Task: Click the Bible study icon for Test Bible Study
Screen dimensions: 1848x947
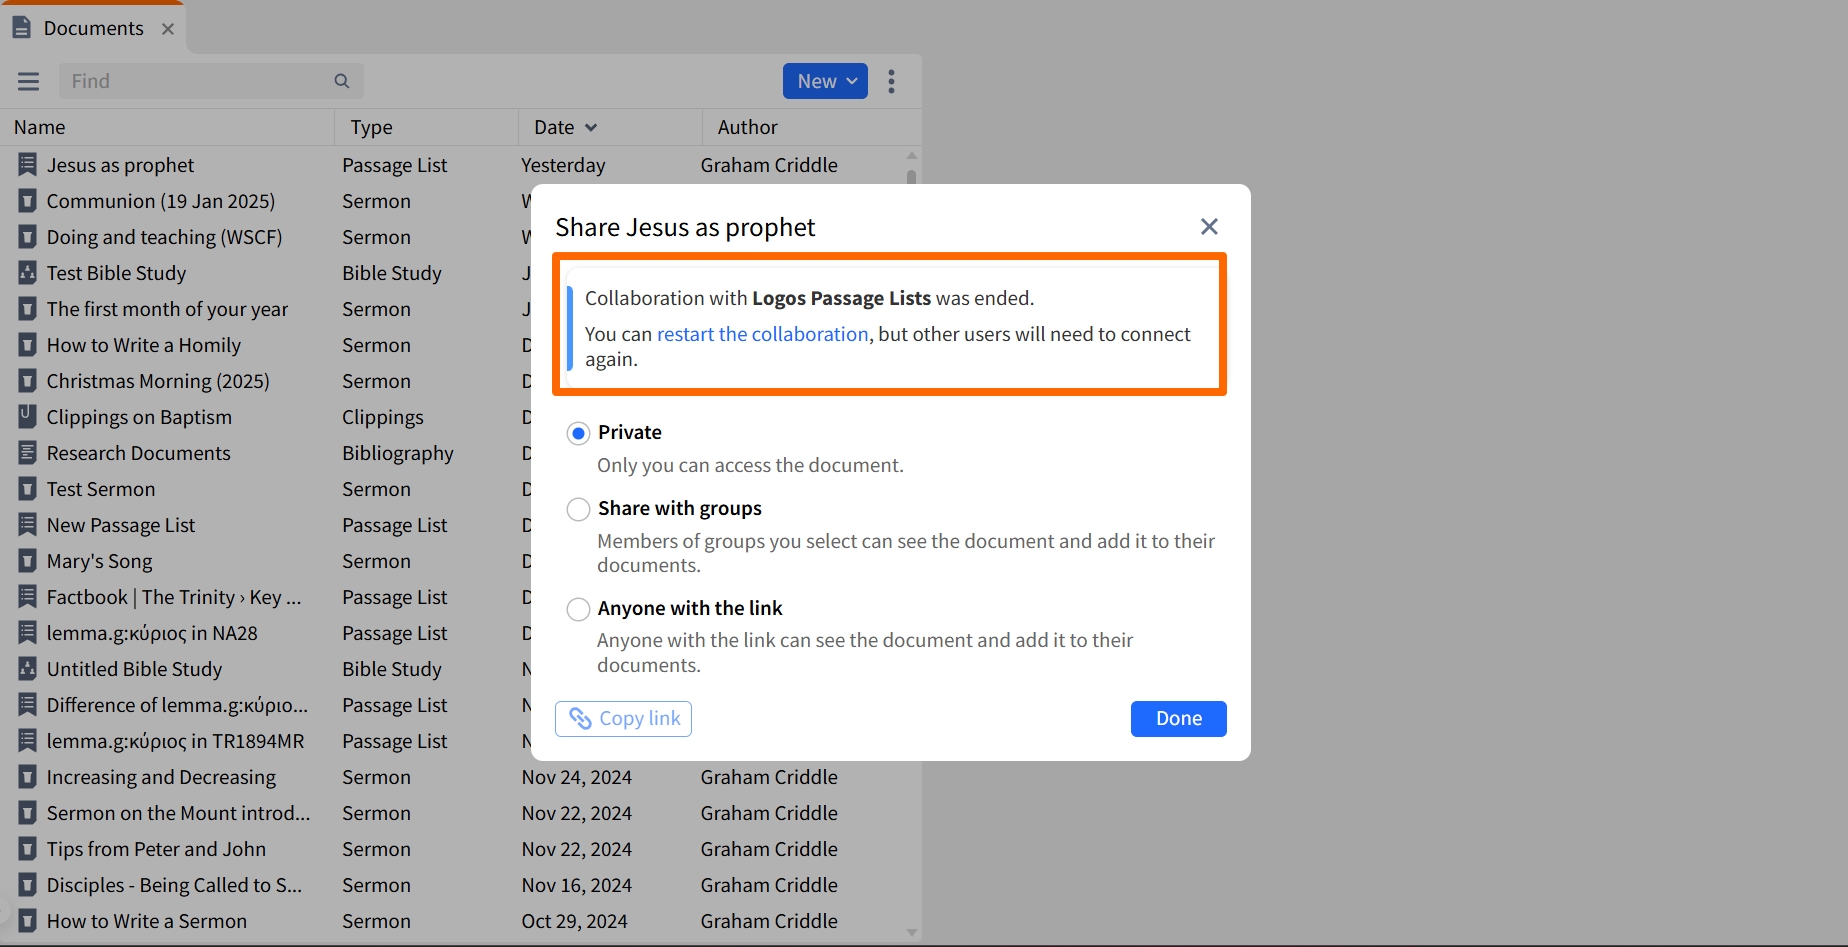Action: tap(28, 273)
